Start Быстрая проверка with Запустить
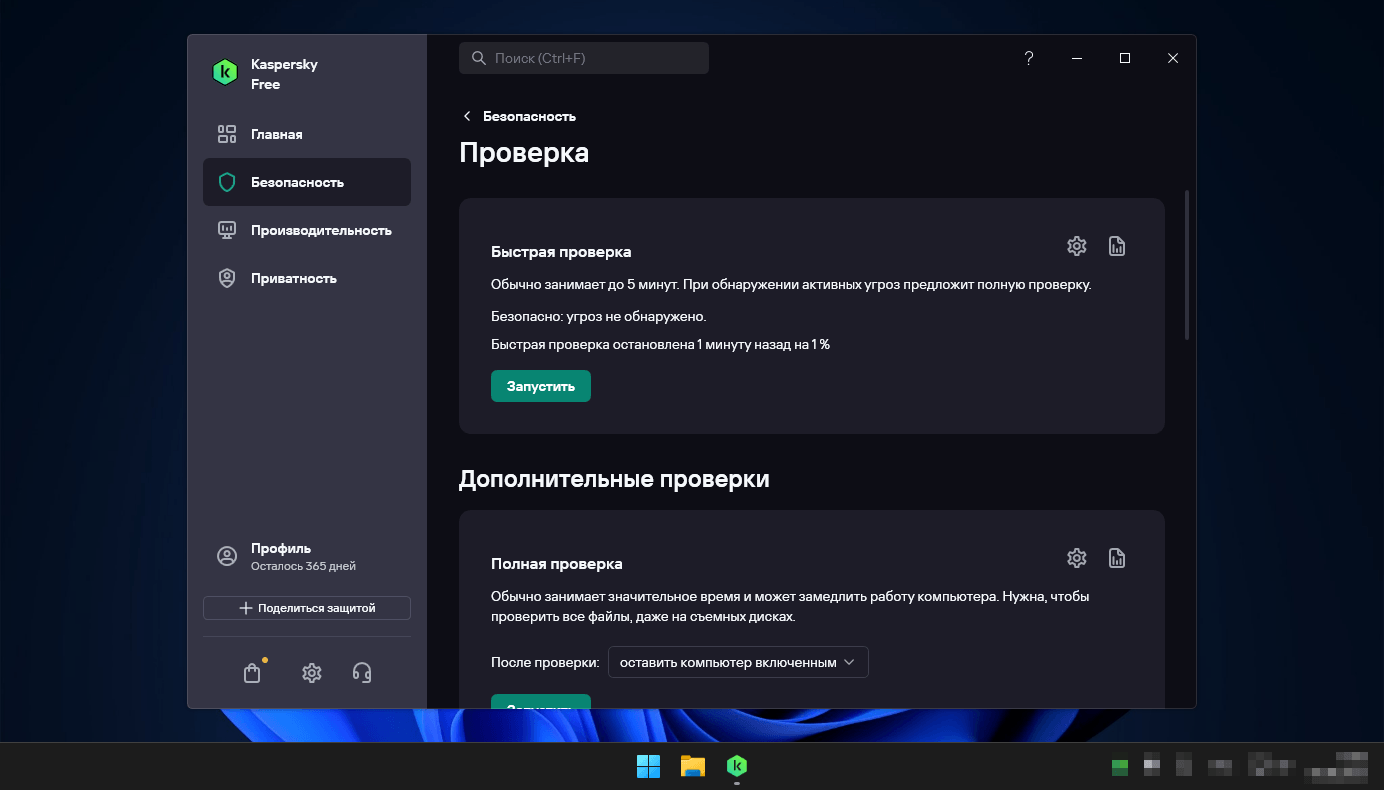 click(x=541, y=386)
